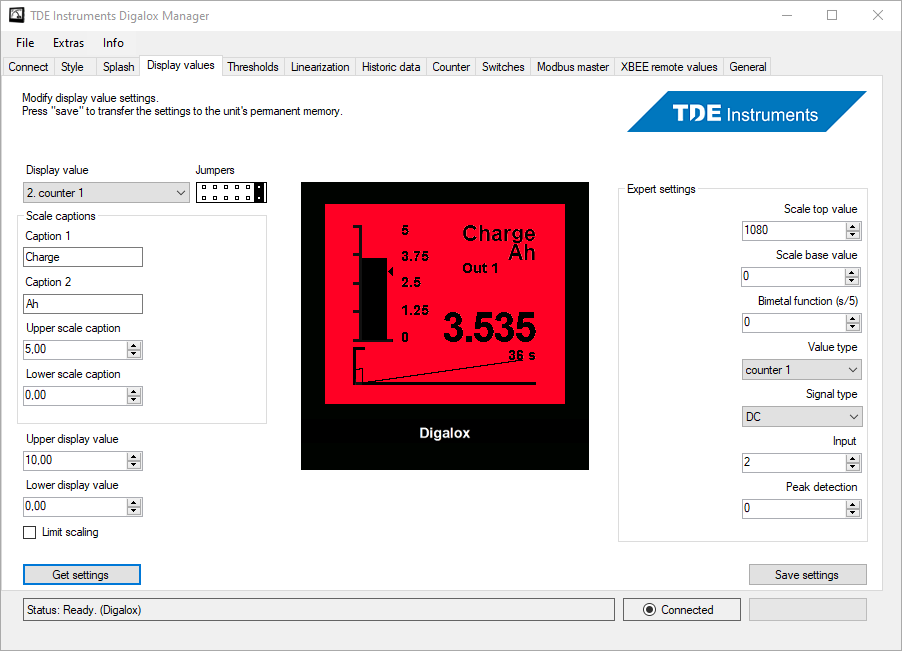Open the Linearization tab
The height and width of the screenshot is (651, 902).
(320, 67)
